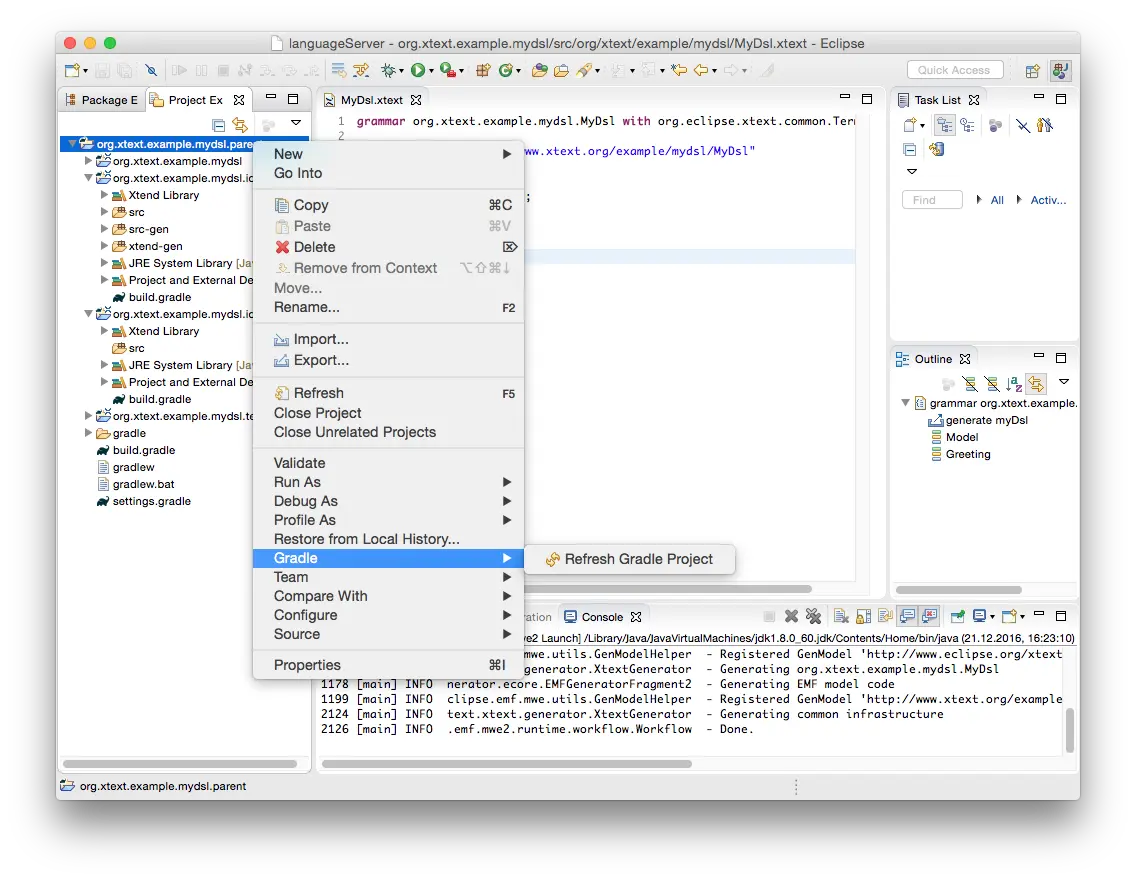The image size is (1136, 880).
Task: Click the Pin Console icon
Action: coord(957,616)
